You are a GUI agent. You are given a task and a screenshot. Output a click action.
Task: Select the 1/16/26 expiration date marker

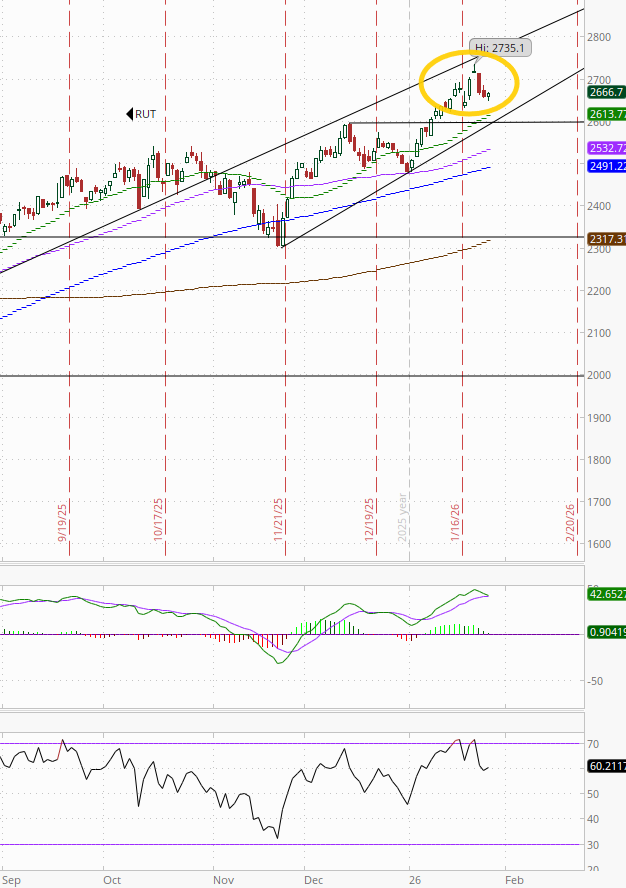coord(455,522)
